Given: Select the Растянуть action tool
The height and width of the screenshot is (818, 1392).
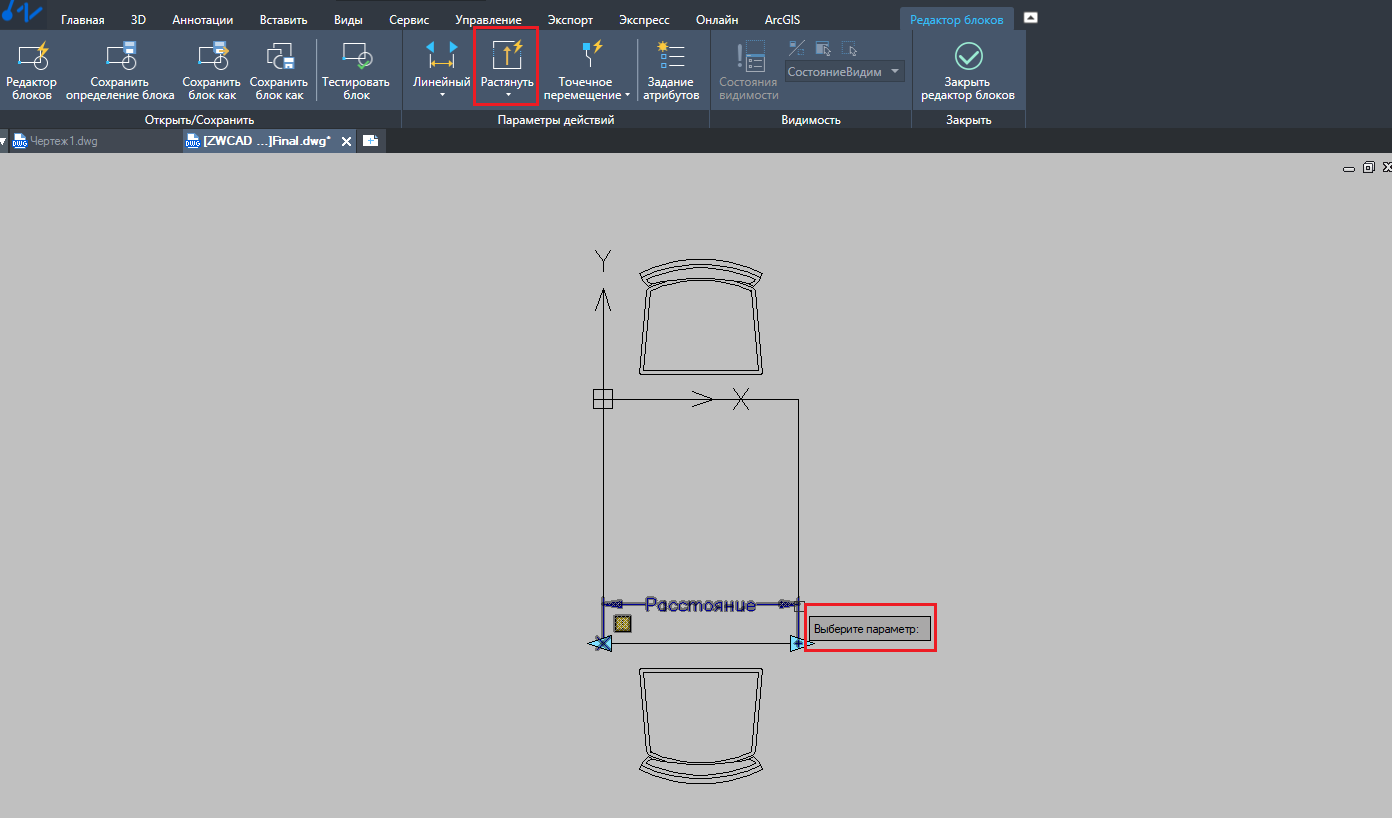Looking at the screenshot, I should click(x=507, y=64).
